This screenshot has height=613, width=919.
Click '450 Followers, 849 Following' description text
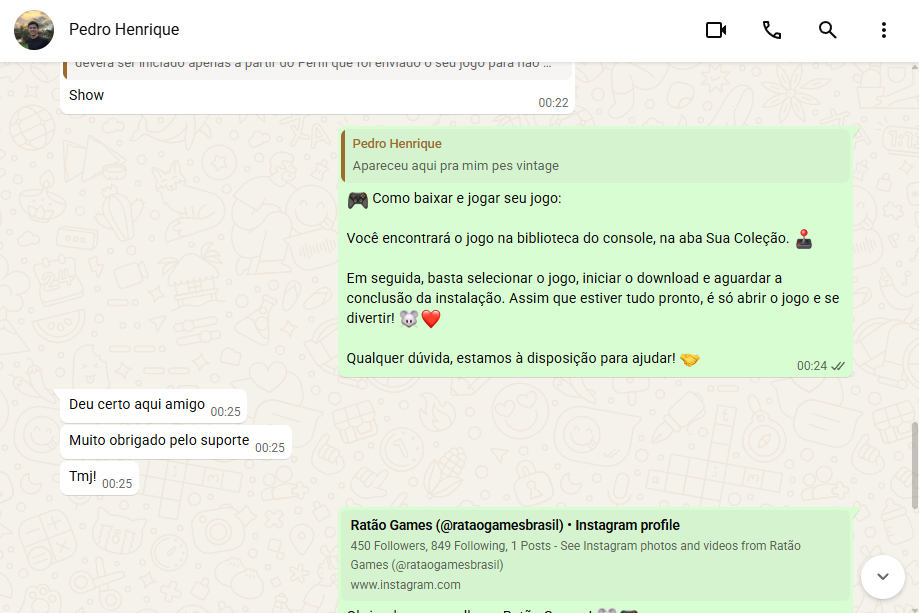[x=576, y=555]
